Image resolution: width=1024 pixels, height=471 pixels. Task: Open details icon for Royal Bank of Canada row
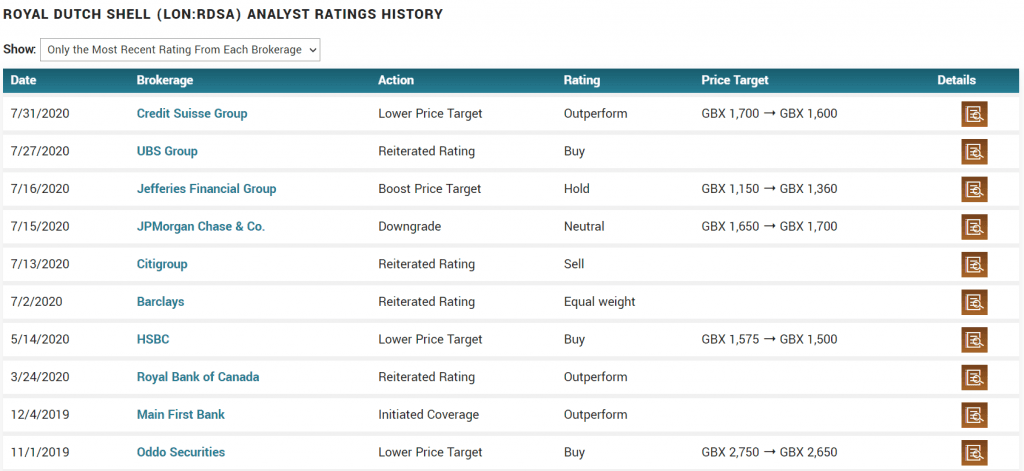tap(974, 378)
